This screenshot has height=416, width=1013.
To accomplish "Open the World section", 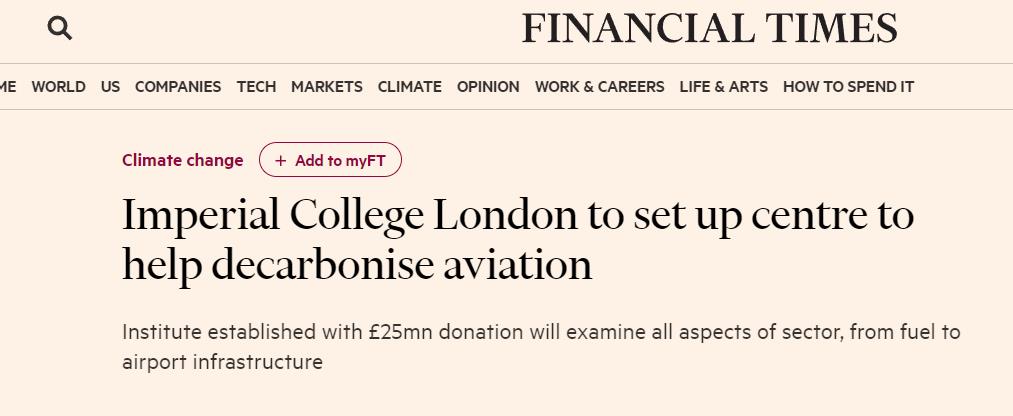I will coord(58,87).
